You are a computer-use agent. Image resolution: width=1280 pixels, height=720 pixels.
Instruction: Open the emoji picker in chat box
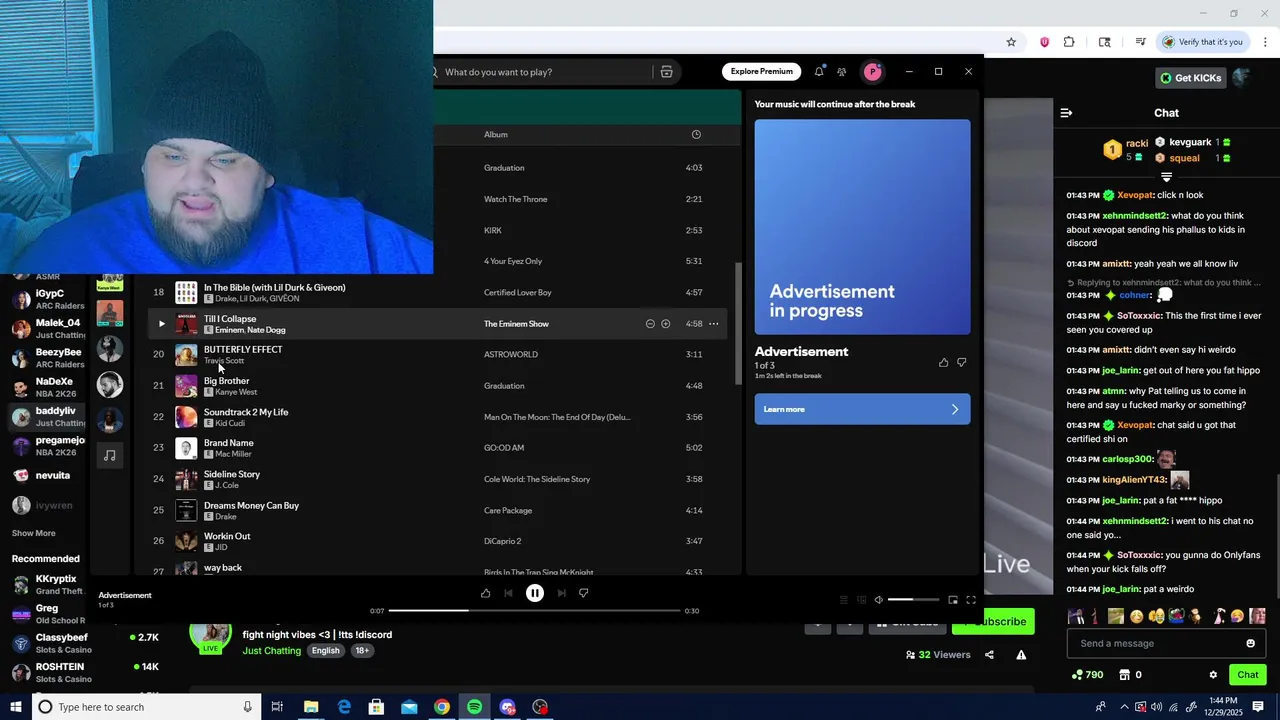tap(1250, 643)
